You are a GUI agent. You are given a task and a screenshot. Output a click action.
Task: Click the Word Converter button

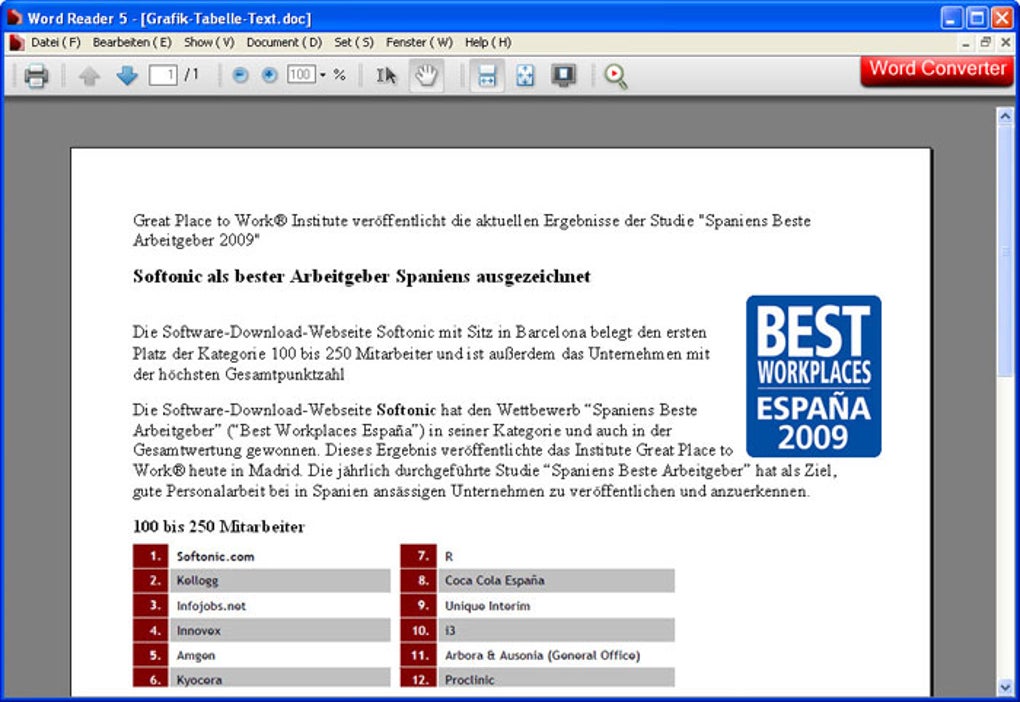click(937, 70)
